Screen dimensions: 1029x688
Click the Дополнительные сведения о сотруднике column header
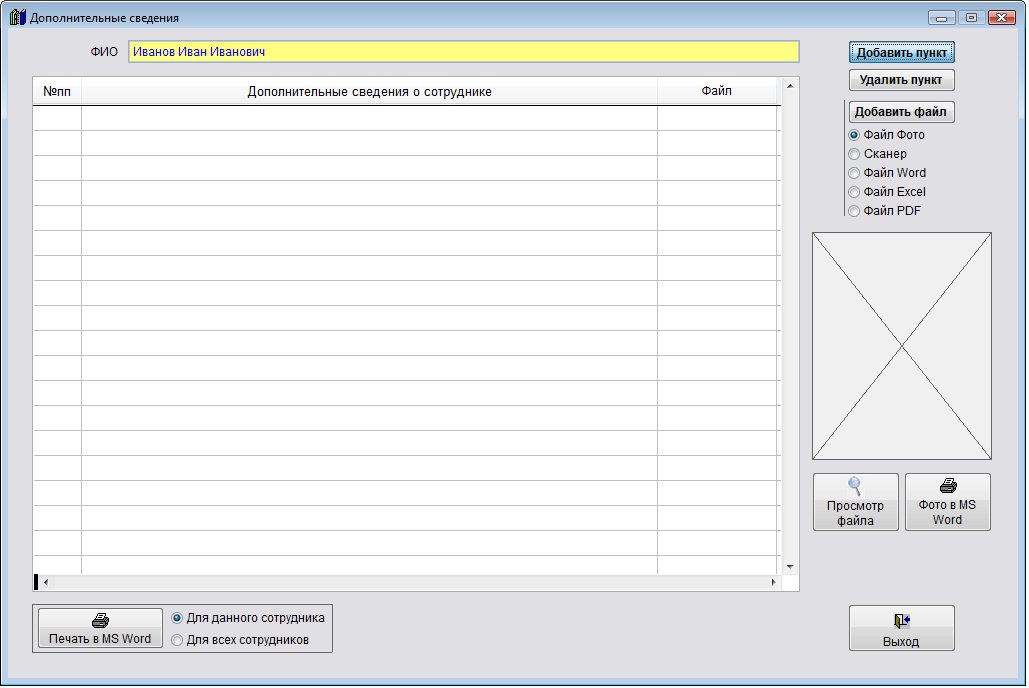[369, 92]
